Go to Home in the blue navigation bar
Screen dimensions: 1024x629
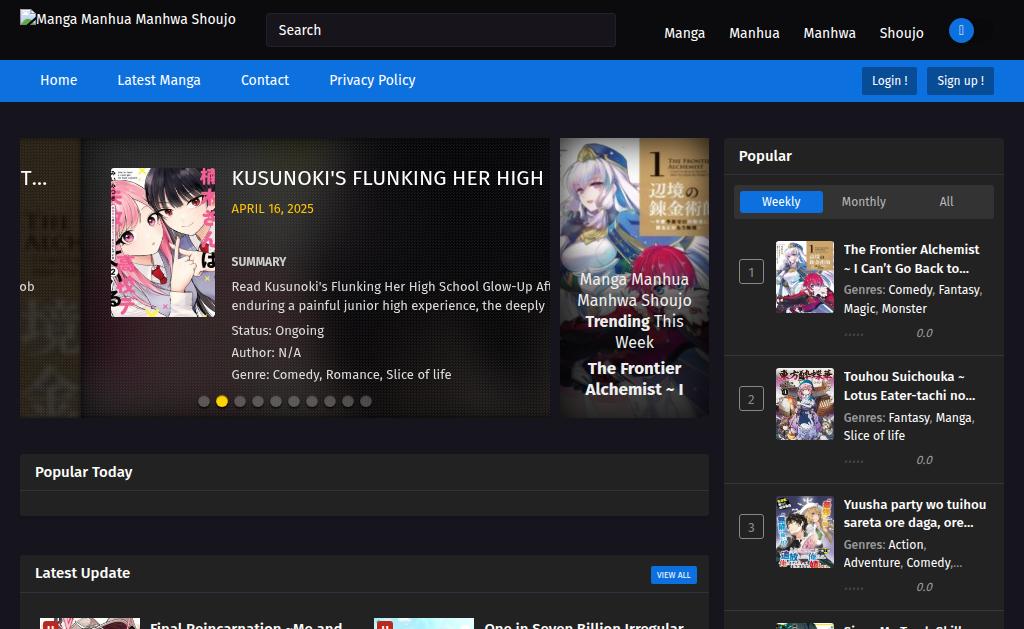tap(59, 80)
